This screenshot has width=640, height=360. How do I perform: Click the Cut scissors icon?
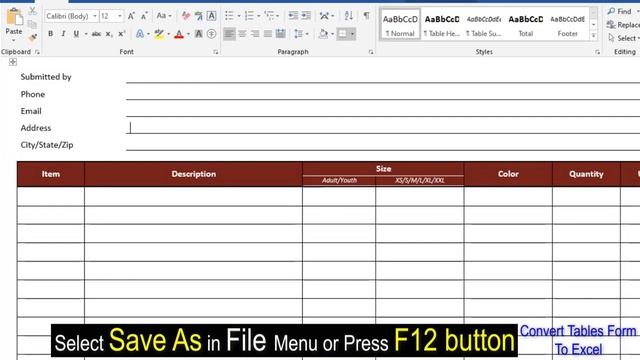33,11
